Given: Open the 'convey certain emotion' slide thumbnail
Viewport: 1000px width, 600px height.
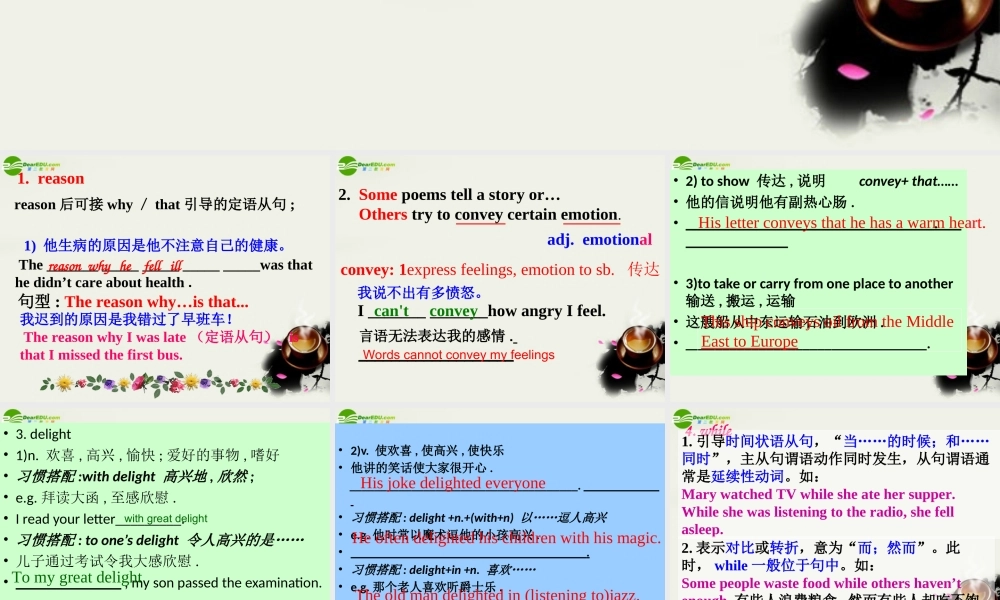Looking at the screenshot, I should click(x=500, y=277).
